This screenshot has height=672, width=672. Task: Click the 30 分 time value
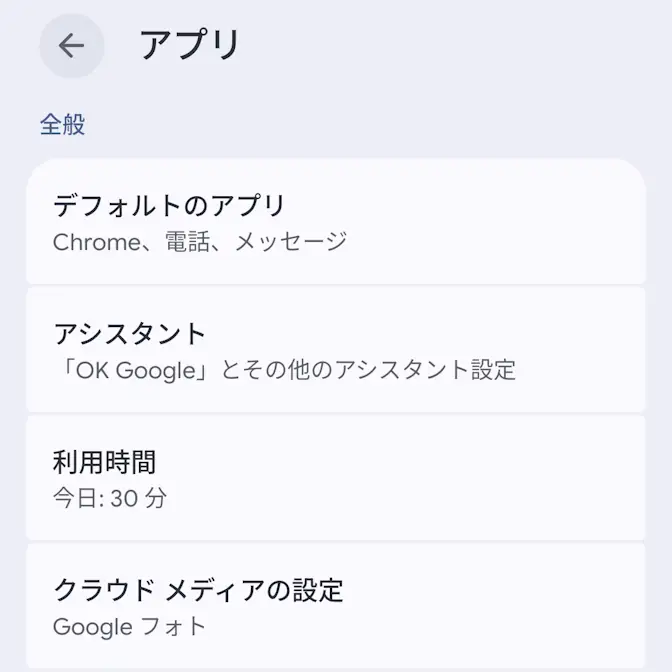coord(138,498)
